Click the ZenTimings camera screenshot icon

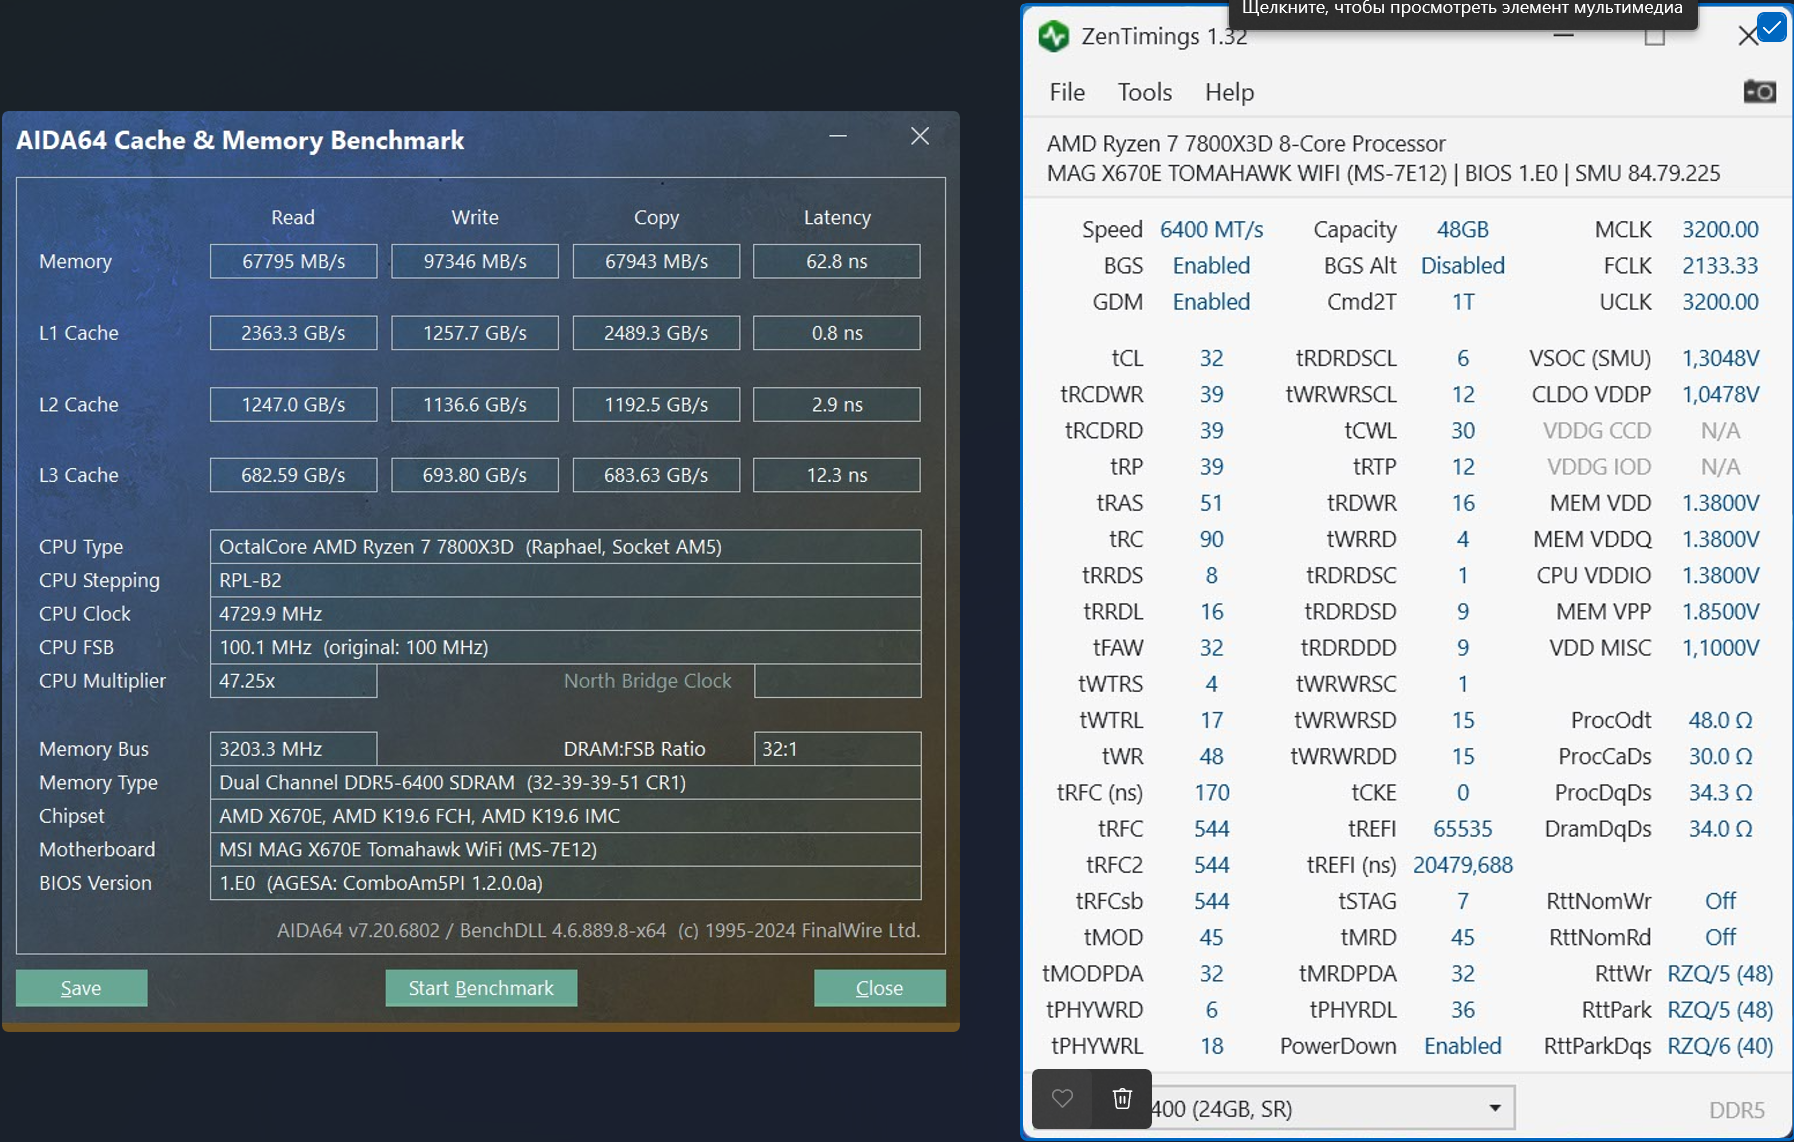[1759, 92]
